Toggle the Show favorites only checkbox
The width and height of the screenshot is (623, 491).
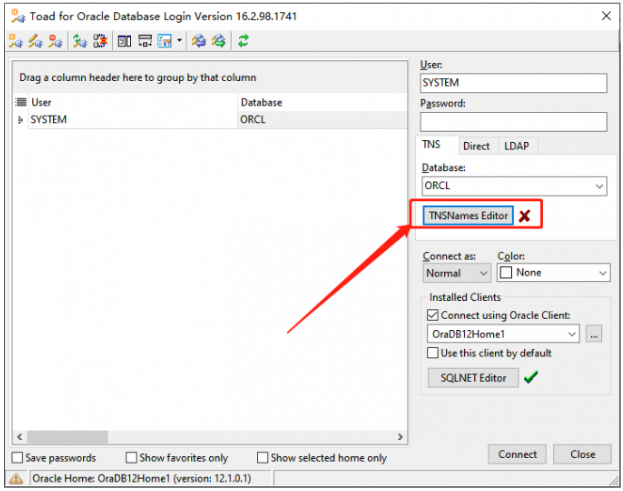pos(131,458)
